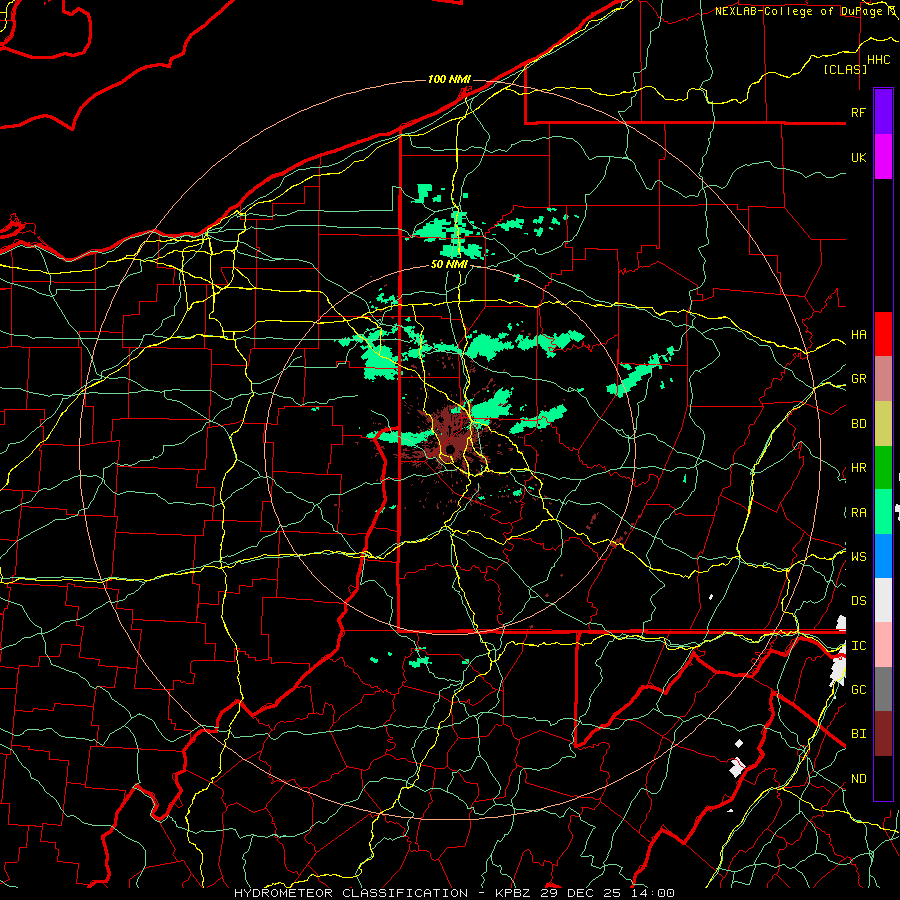Image resolution: width=900 pixels, height=900 pixels.
Task: Click the IC legend label
Action: 859,646
